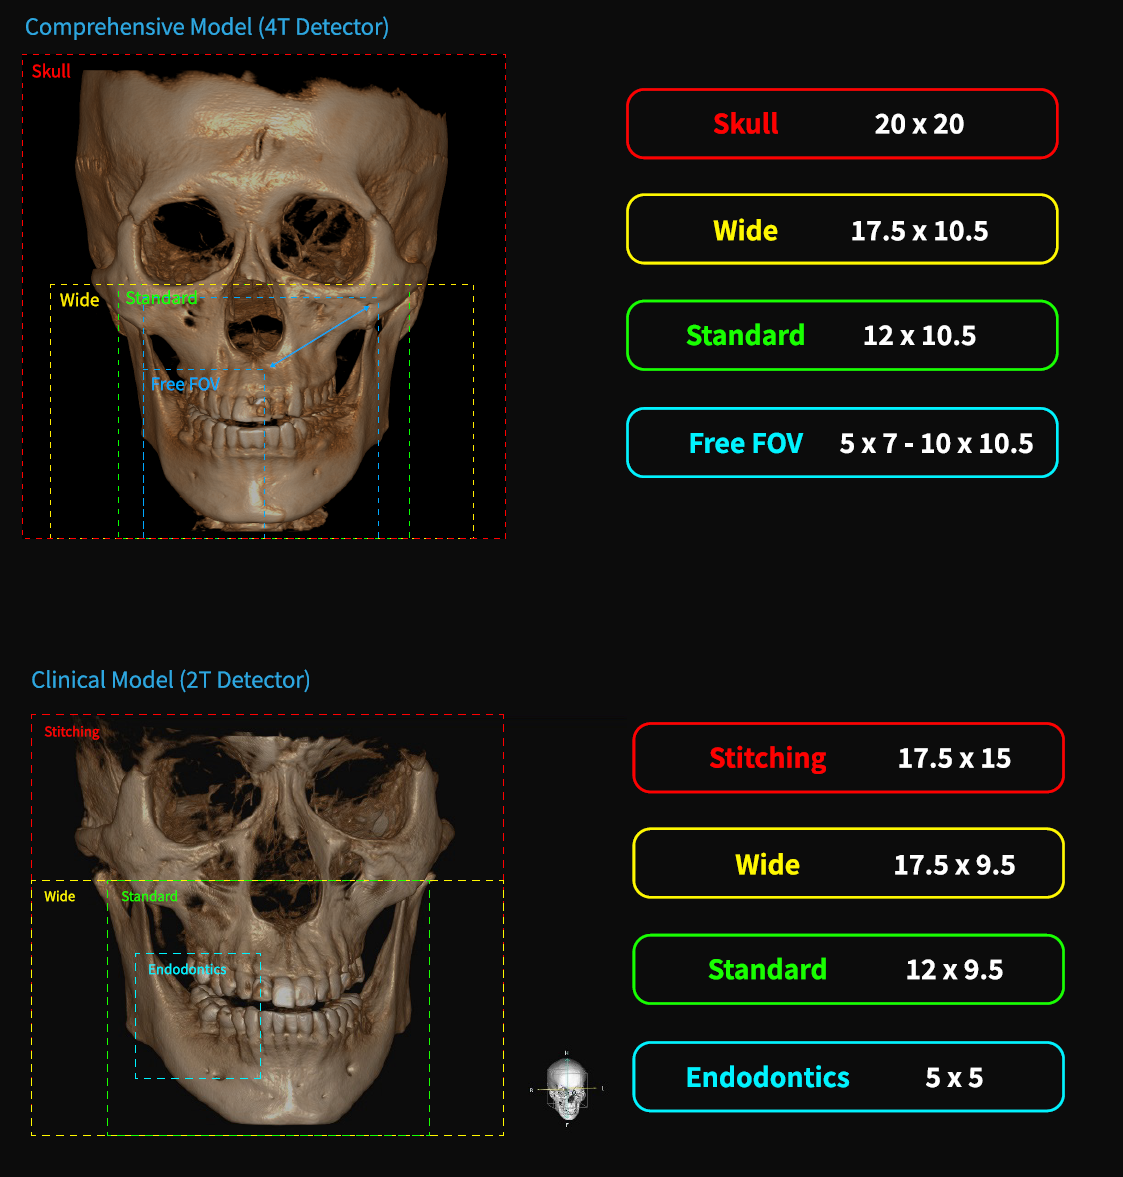Viewport: 1123px width, 1177px height.
Task: Click the cyan Endodontics label on the teeth
Action: (x=187, y=969)
